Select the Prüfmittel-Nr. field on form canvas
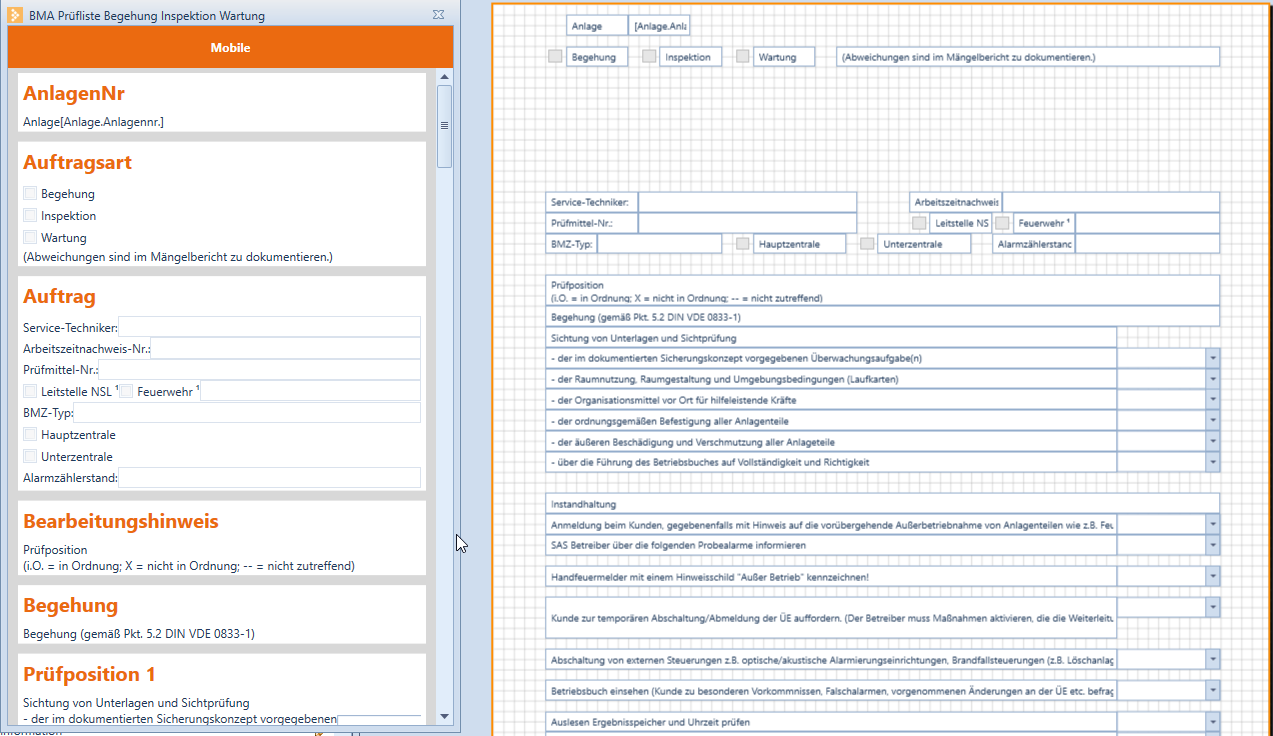Image resolution: width=1273 pixels, height=736 pixels. pos(746,223)
